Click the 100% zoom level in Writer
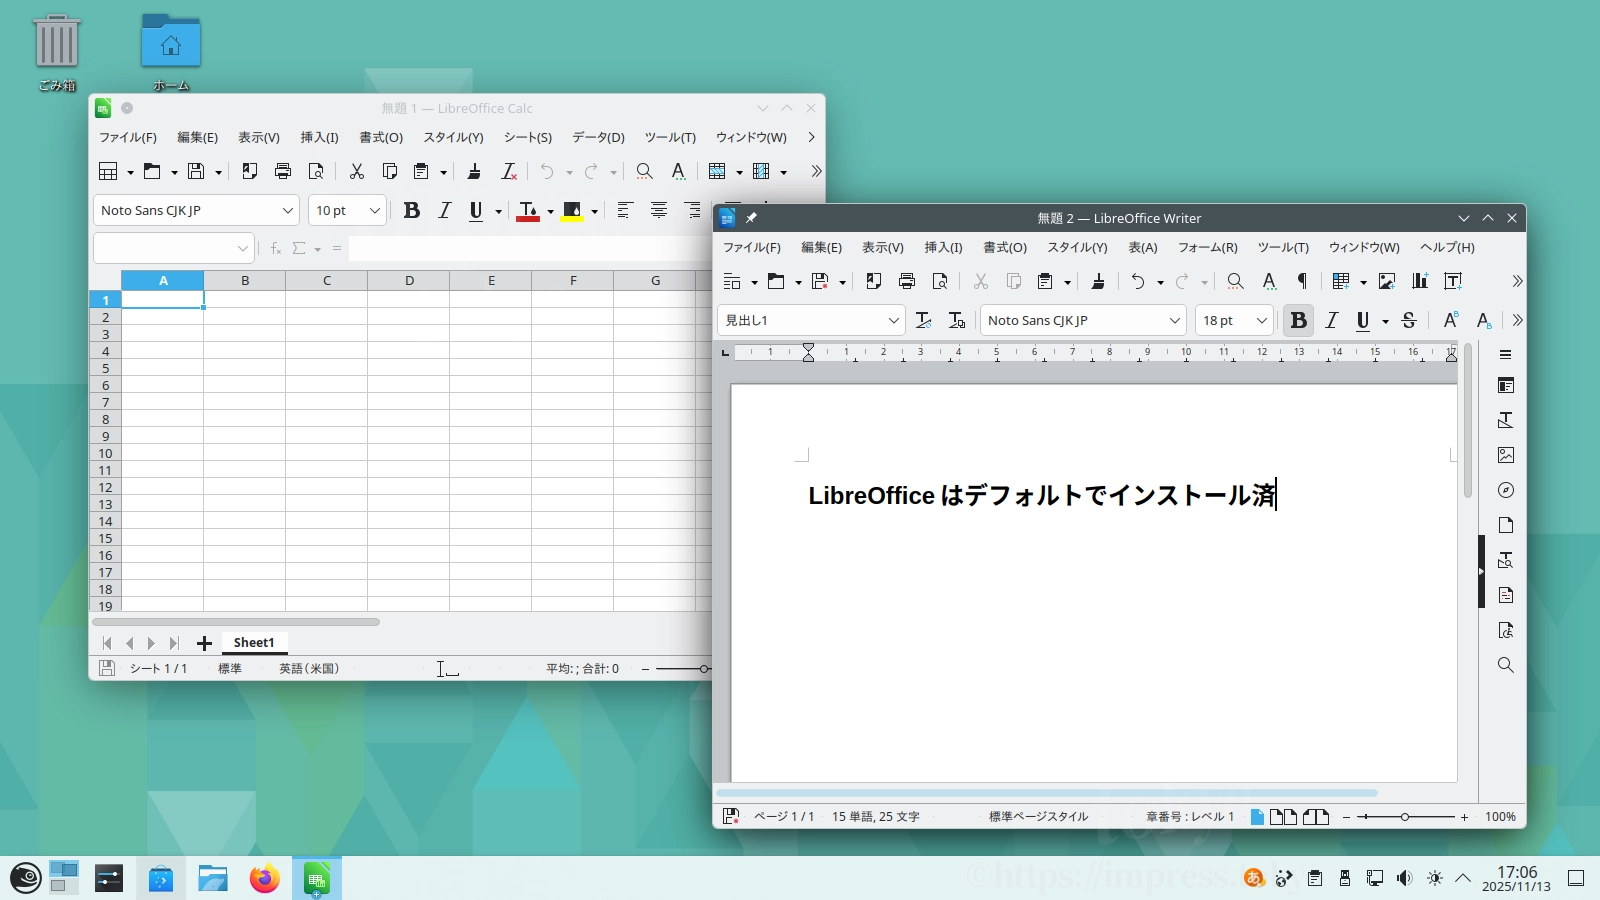Viewport: 1600px width, 900px height. [x=1500, y=817]
